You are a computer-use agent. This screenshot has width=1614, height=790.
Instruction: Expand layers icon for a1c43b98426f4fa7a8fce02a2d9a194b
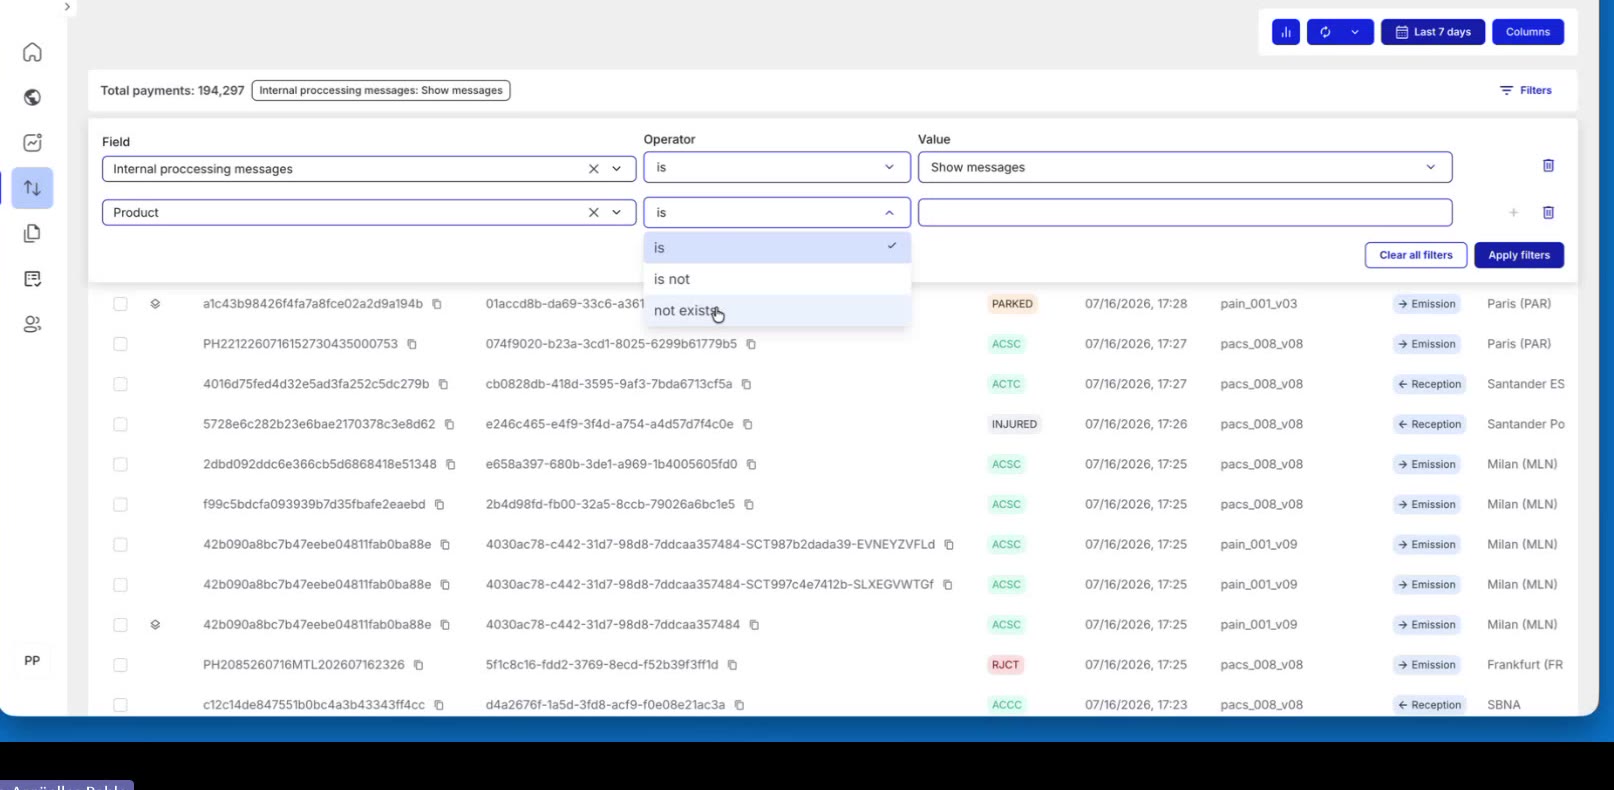click(x=155, y=304)
